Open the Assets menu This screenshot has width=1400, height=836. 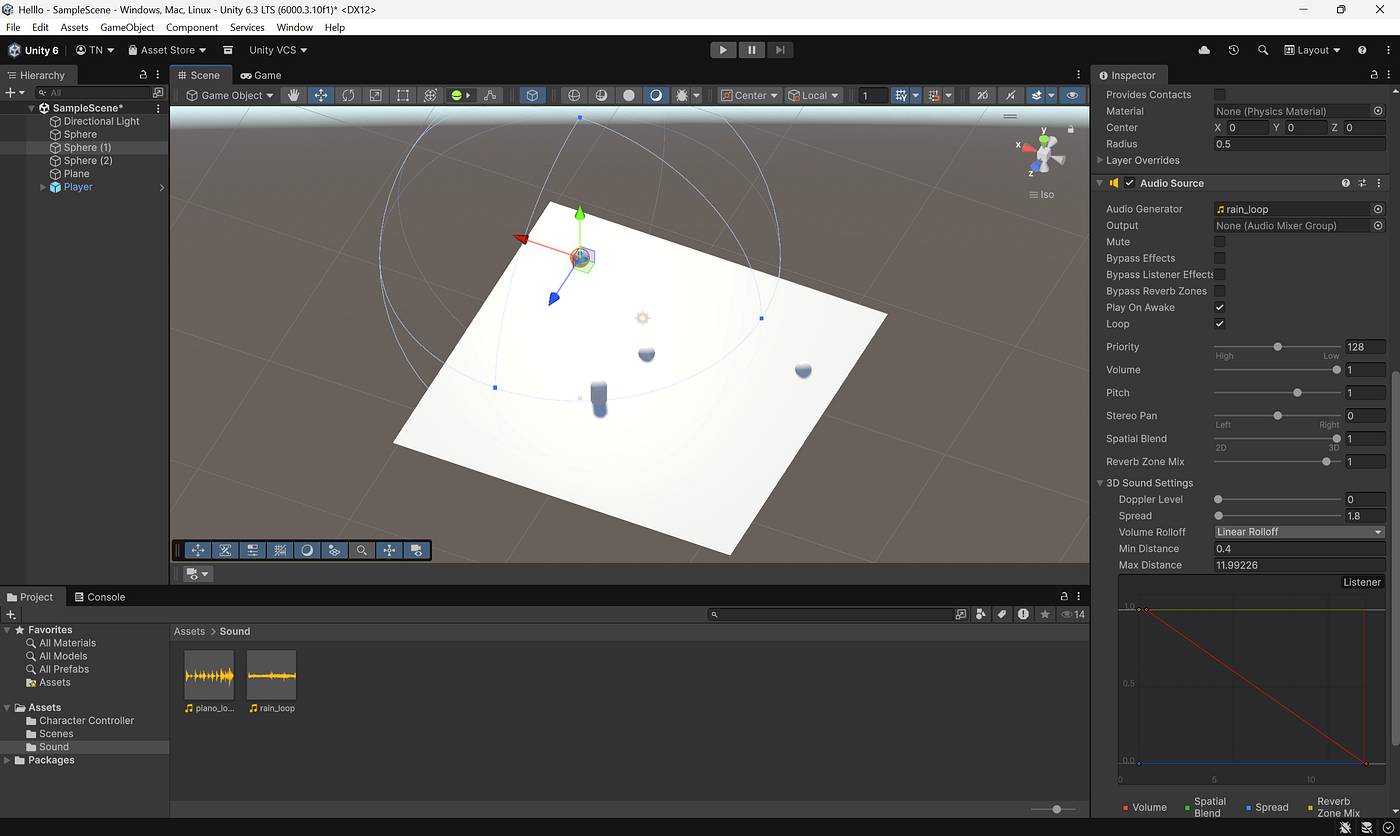[74, 27]
